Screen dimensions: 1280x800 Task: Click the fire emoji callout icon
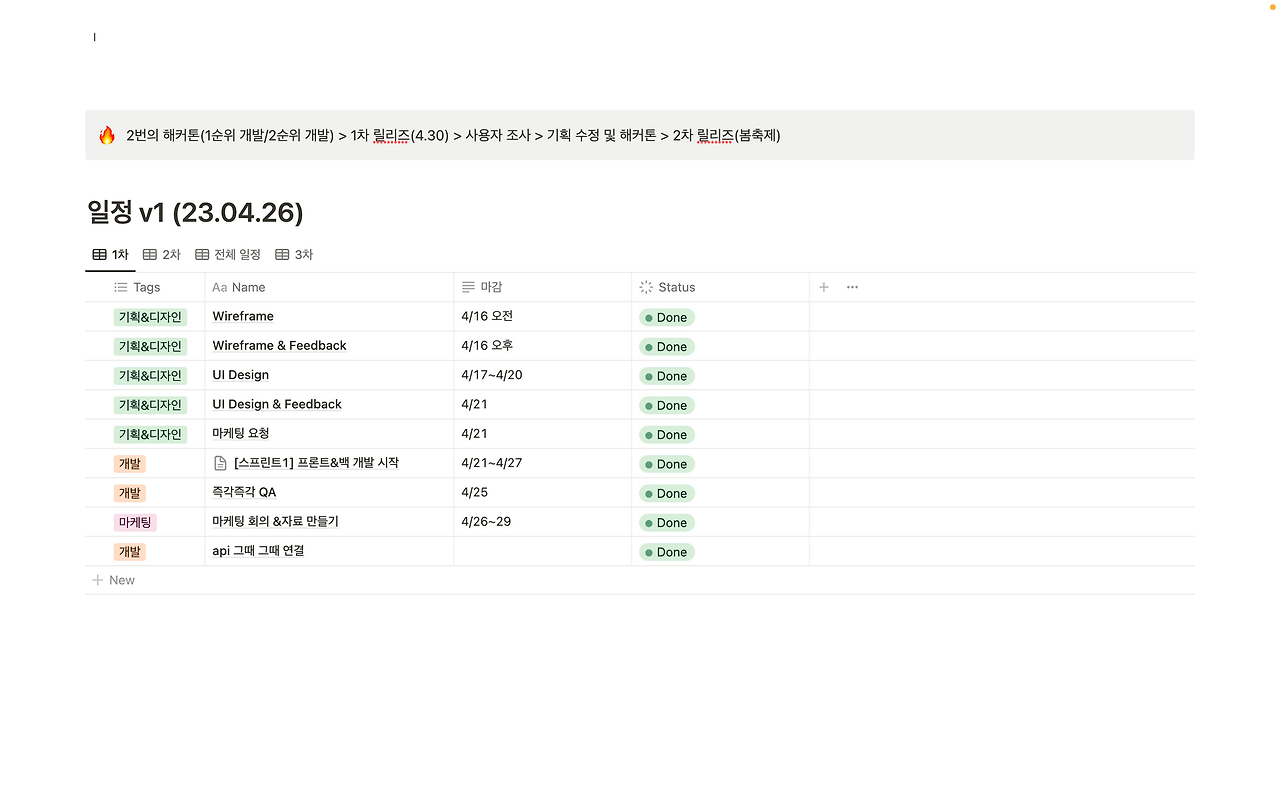coord(107,135)
